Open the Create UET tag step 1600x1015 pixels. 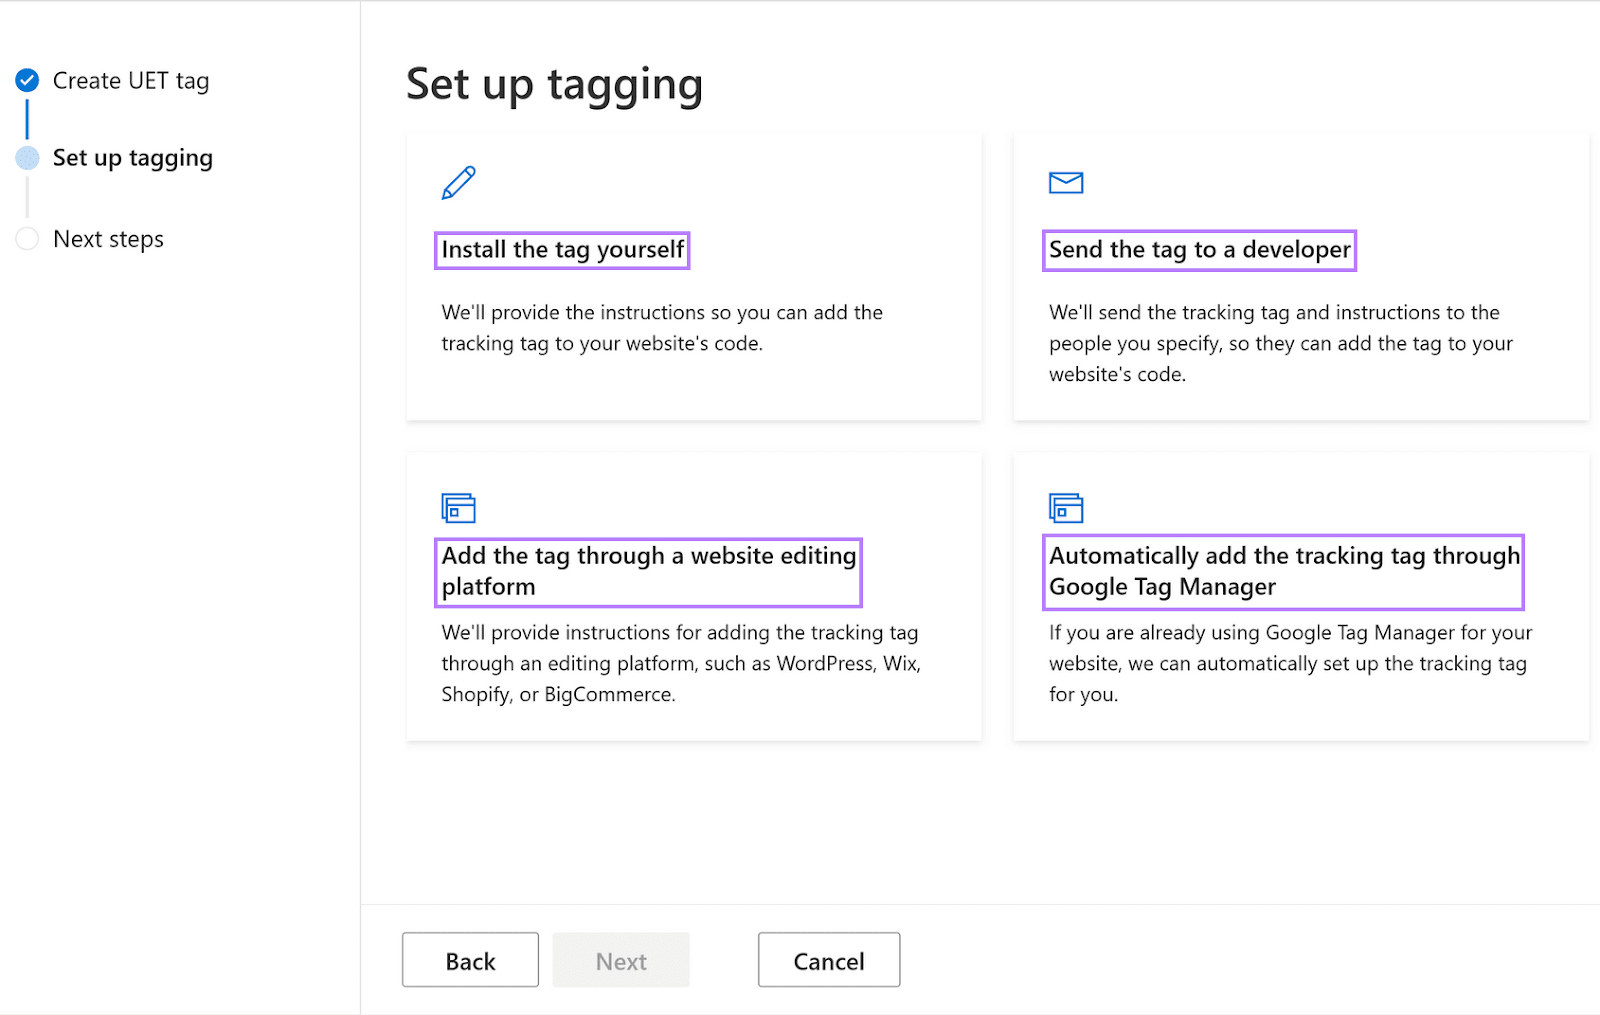click(x=131, y=81)
